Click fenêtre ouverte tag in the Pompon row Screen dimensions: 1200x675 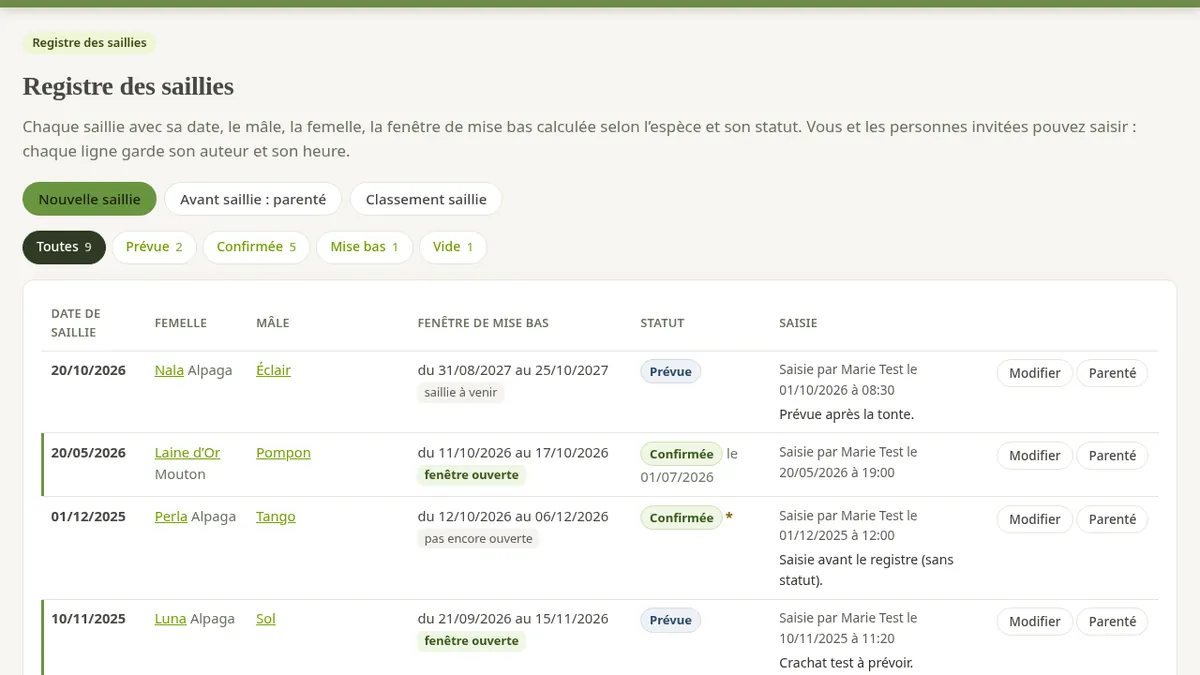pos(472,475)
